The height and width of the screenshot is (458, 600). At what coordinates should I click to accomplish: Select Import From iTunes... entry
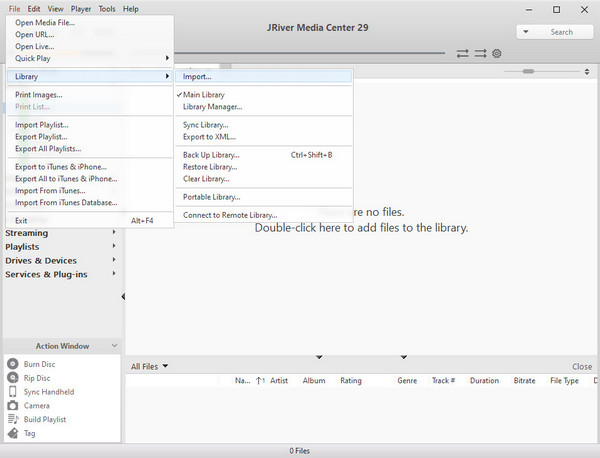[x=90, y=191]
